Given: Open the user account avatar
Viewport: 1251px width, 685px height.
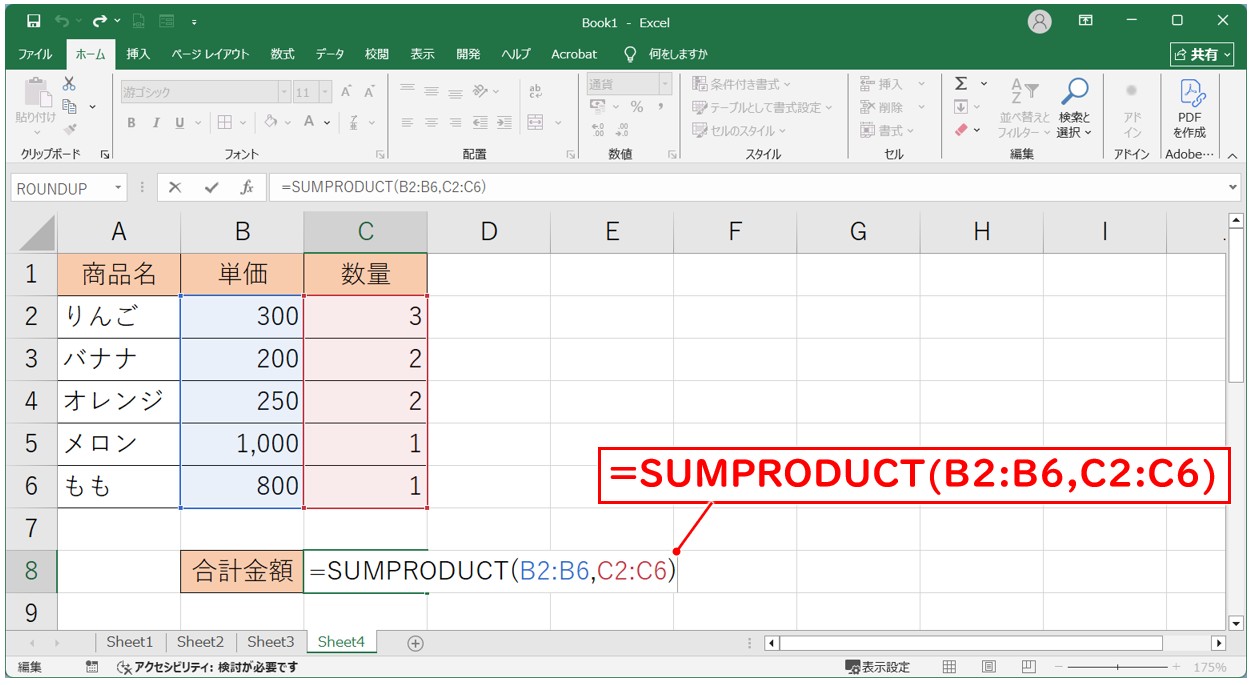Looking at the screenshot, I should 1040,21.
